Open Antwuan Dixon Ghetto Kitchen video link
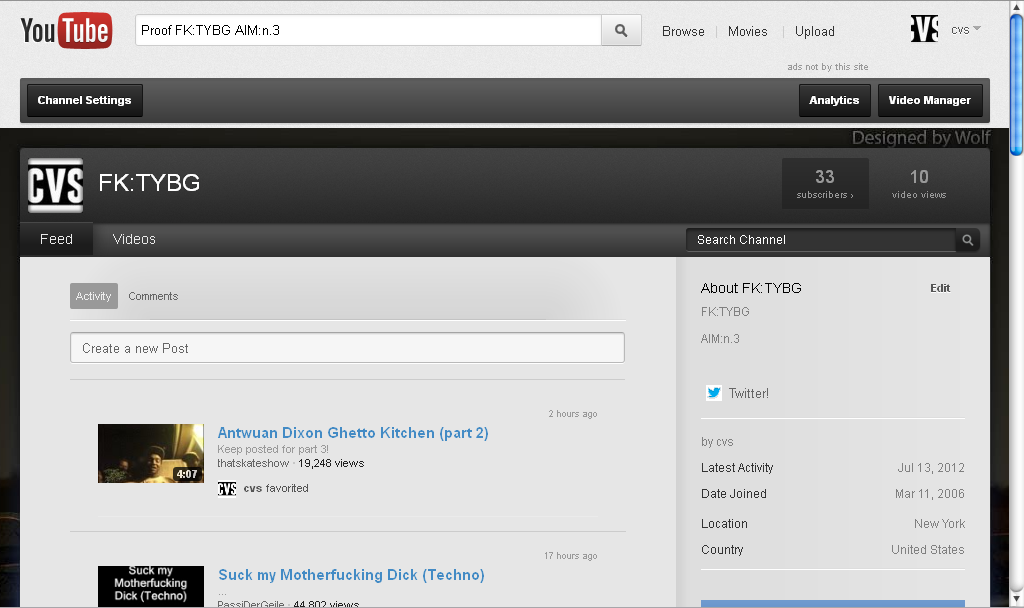1024x608 pixels. pyautogui.click(x=353, y=433)
